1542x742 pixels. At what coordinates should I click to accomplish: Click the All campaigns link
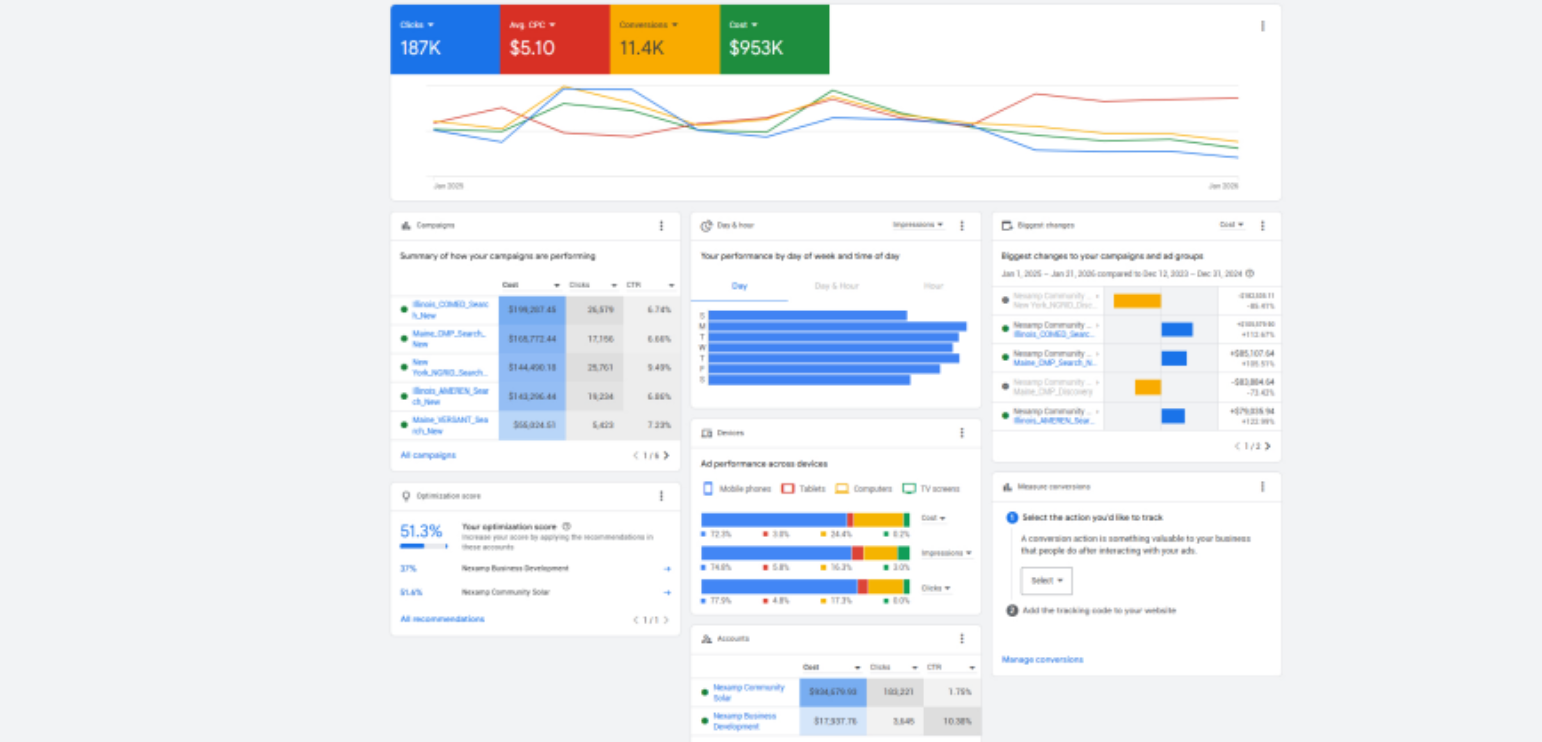[x=427, y=455]
